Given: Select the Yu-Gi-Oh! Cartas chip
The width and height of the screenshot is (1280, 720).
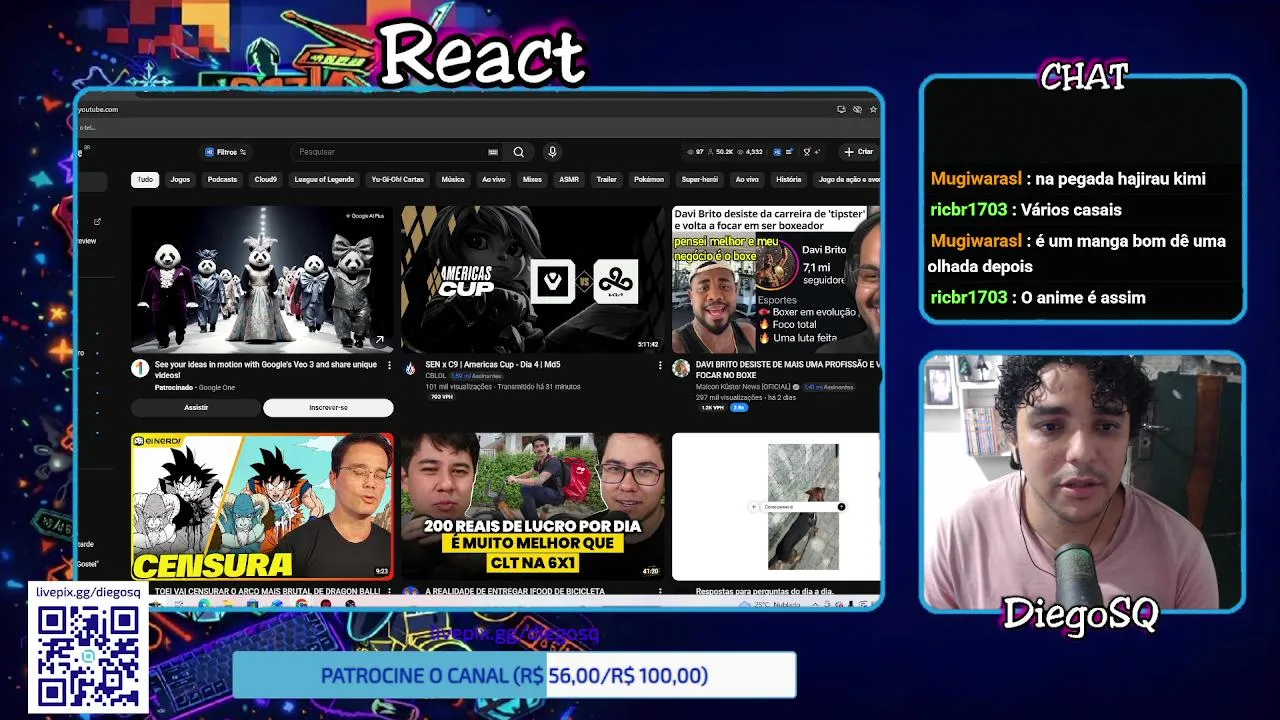Looking at the screenshot, I should click(x=398, y=180).
